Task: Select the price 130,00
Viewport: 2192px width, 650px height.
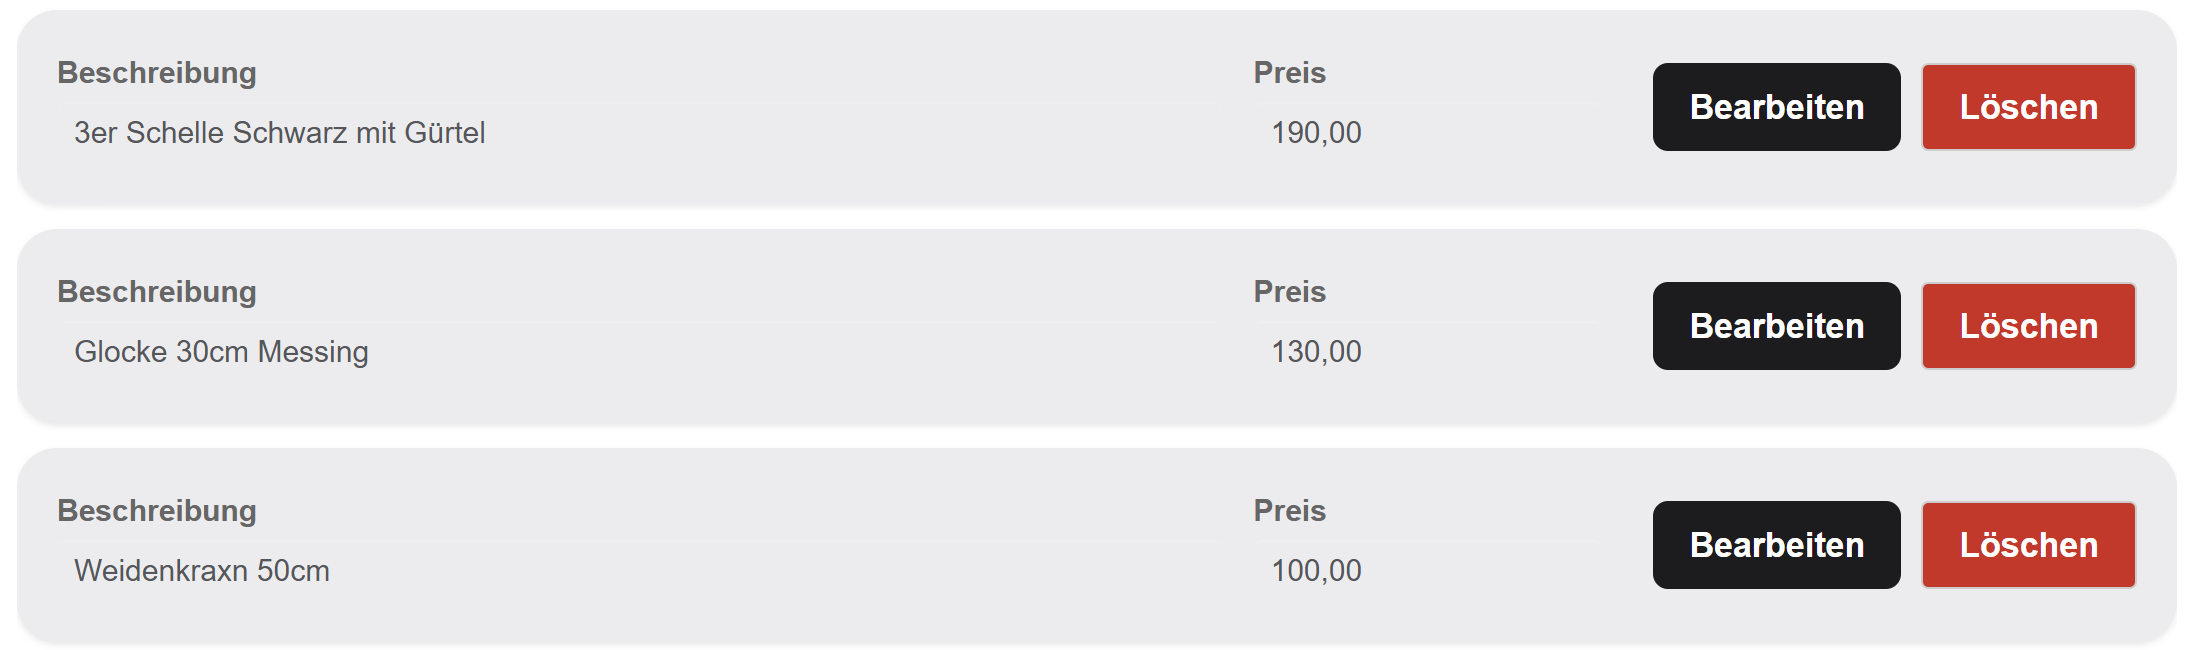Action: point(1316,352)
